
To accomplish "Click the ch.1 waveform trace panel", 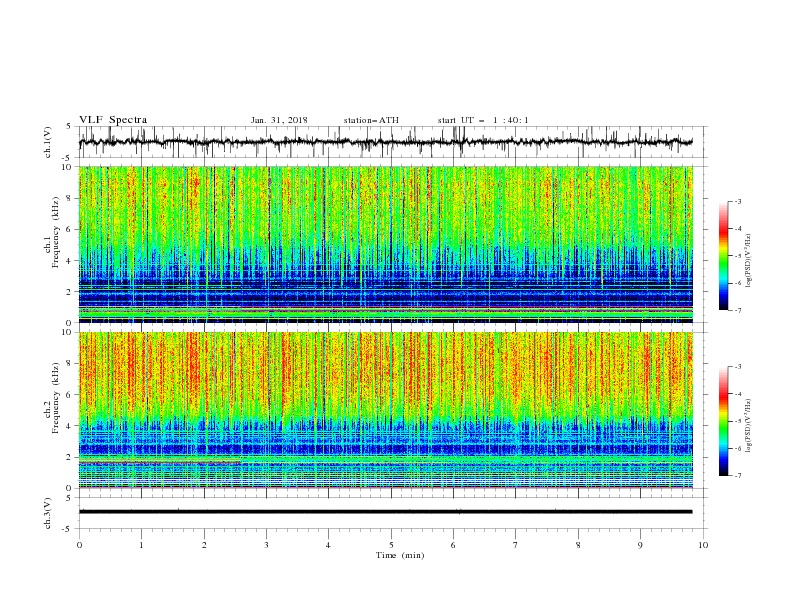I will pos(393,142).
